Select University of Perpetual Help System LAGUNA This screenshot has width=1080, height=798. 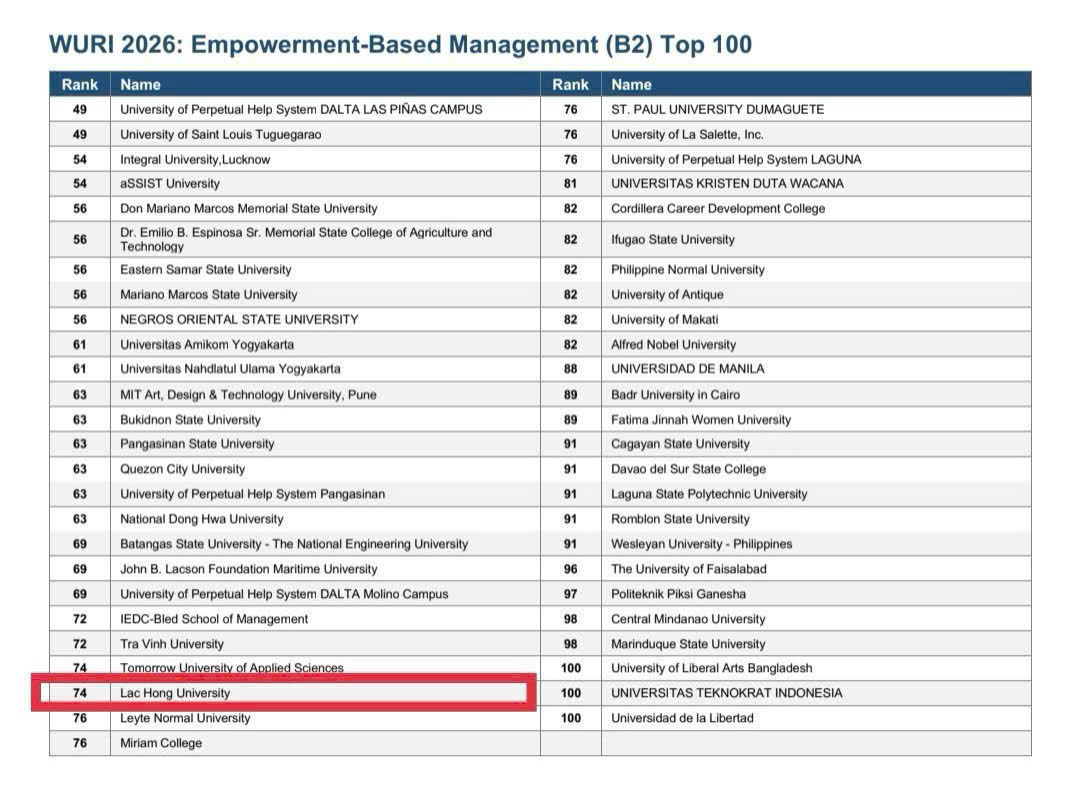point(736,160)
